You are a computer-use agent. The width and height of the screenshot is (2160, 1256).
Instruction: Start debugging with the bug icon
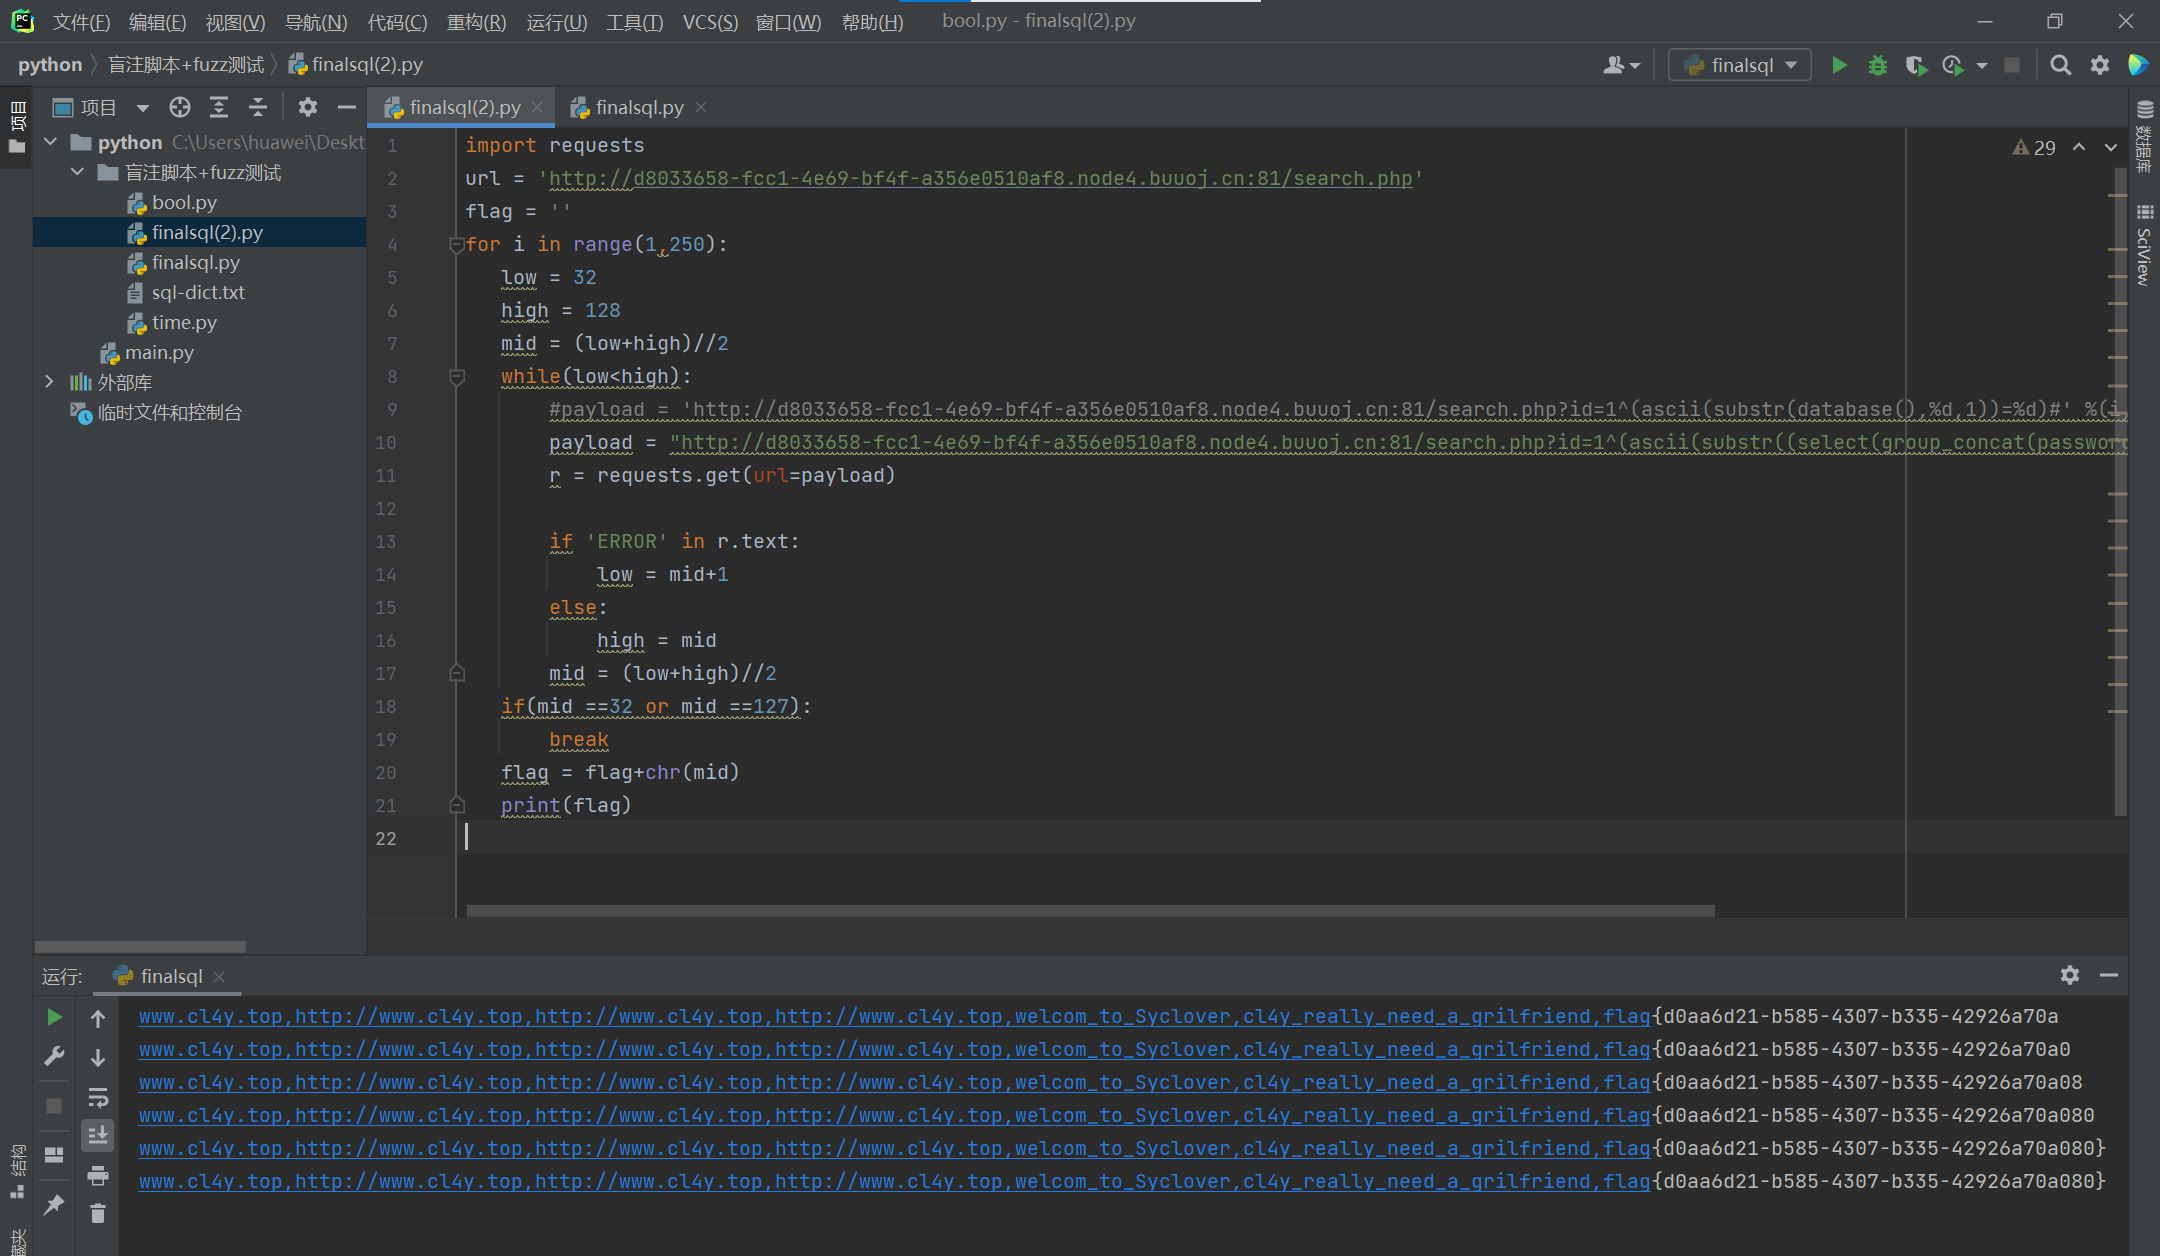click(1877, 65)
